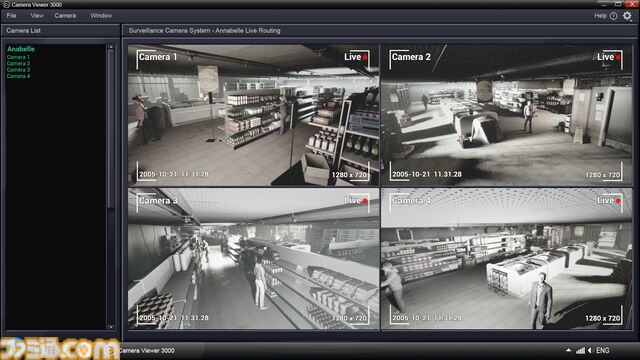Click the camera list scroll down arrow
Viewport: 640px width, 360px height.
[x=111, y=327]
